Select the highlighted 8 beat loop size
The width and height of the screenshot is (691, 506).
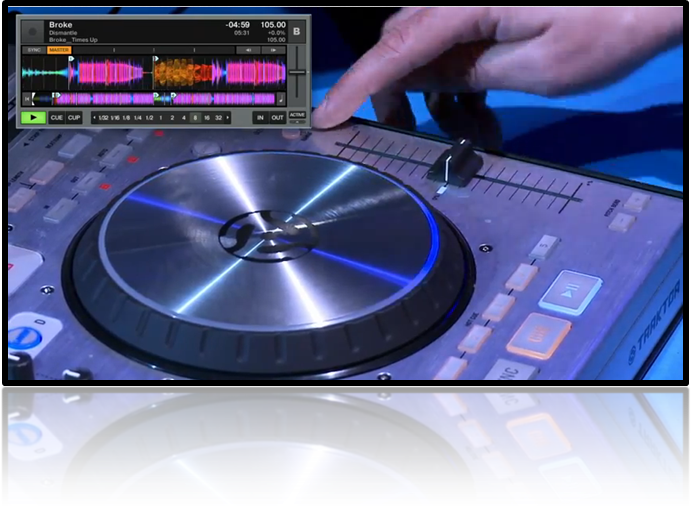(195, 117)
